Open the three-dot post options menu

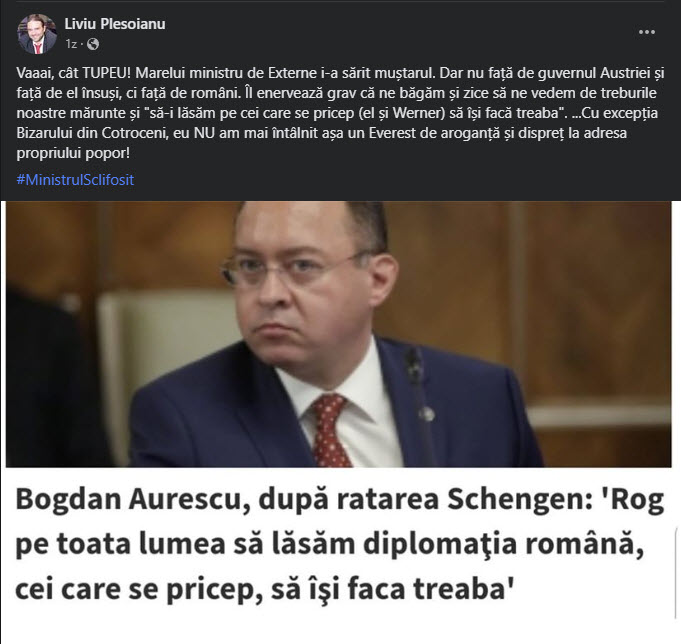pyautogui.click(x=646, y=32)
